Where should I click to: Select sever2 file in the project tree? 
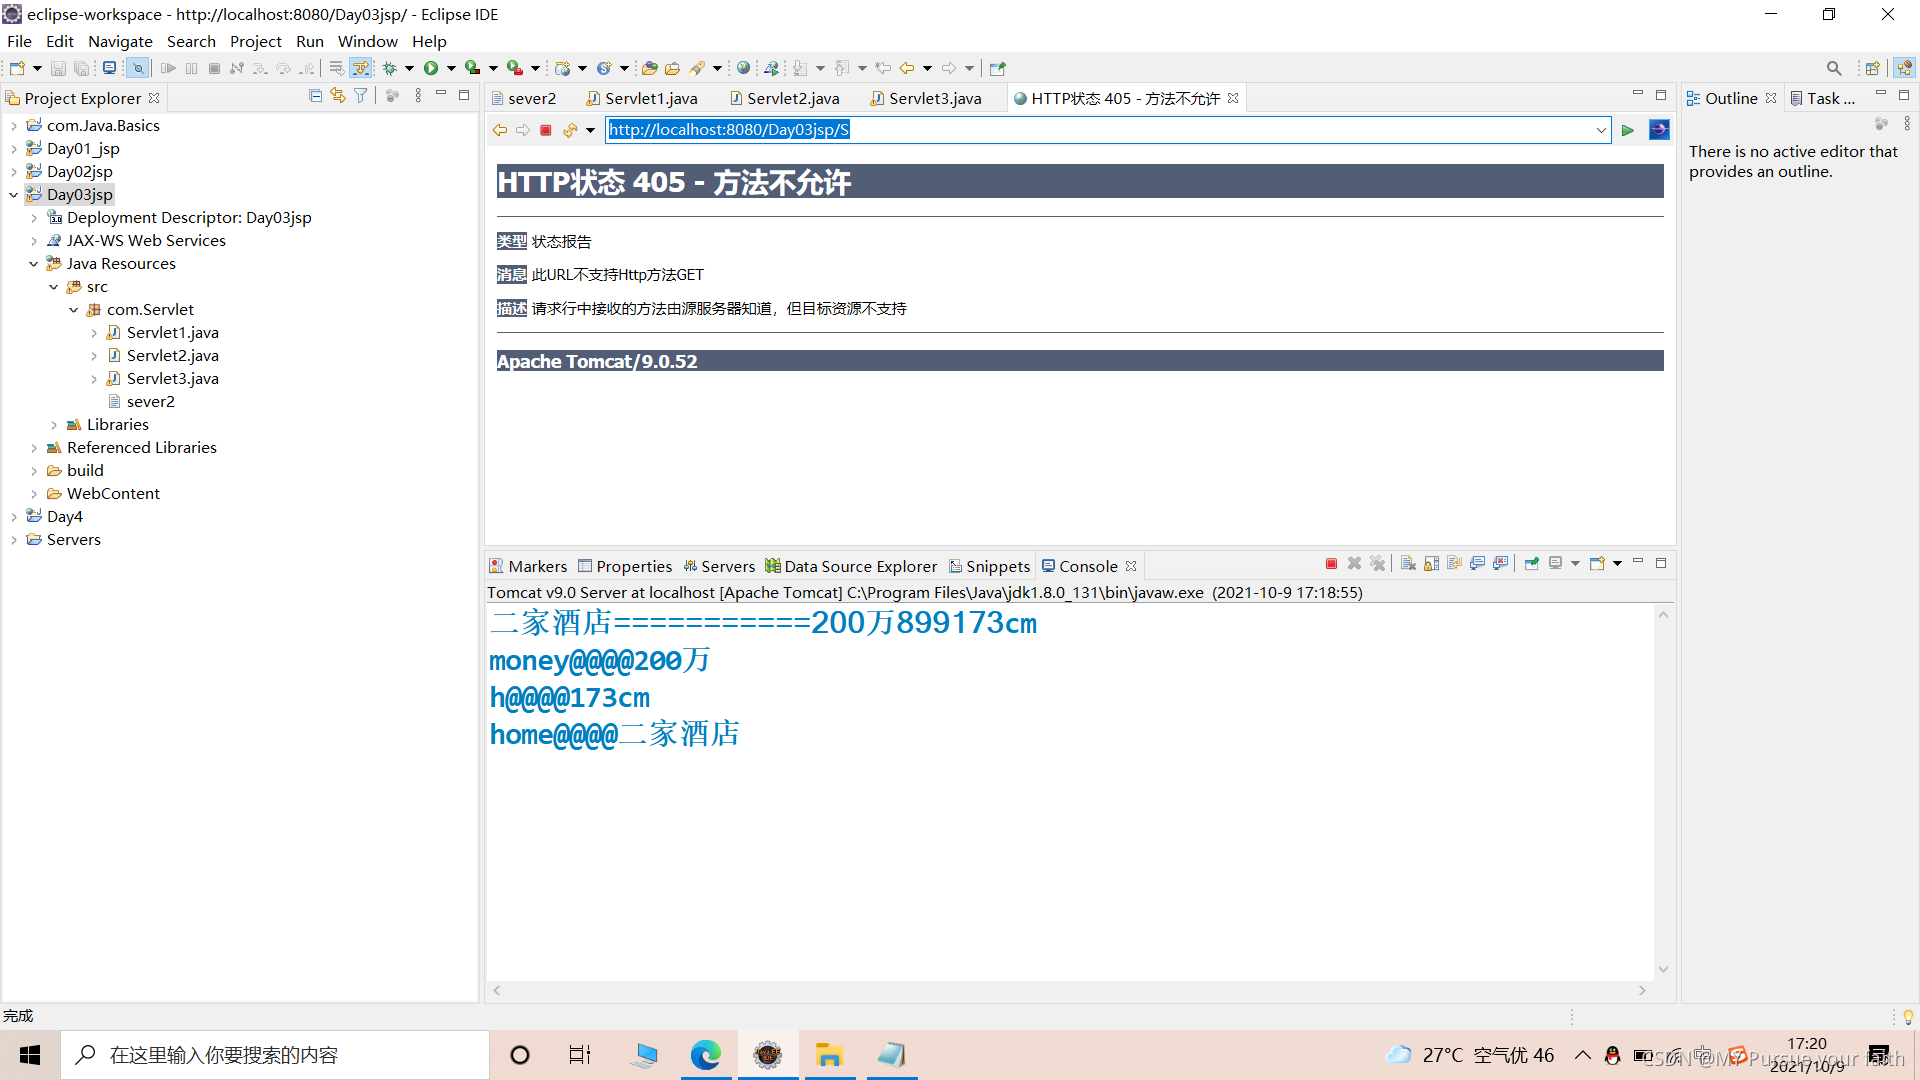tap(150, 401)
